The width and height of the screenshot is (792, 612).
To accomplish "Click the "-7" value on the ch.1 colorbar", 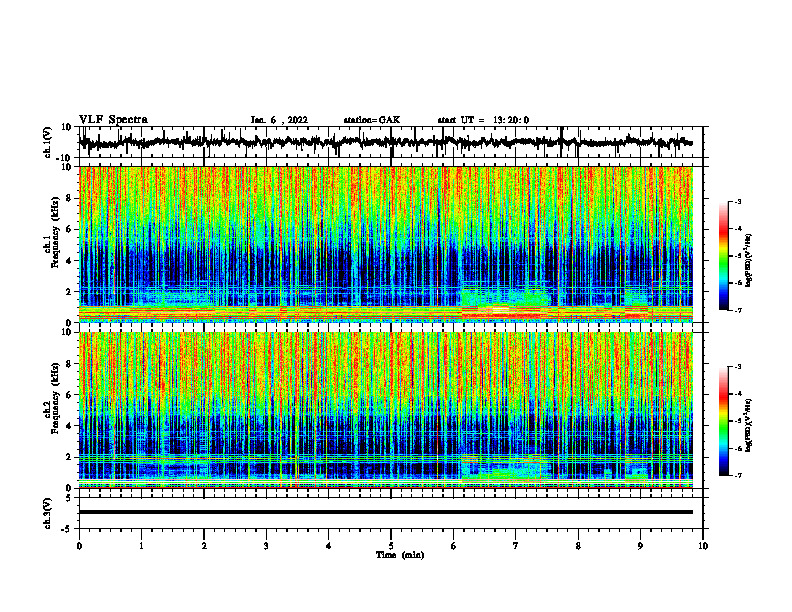I will 738,310.
